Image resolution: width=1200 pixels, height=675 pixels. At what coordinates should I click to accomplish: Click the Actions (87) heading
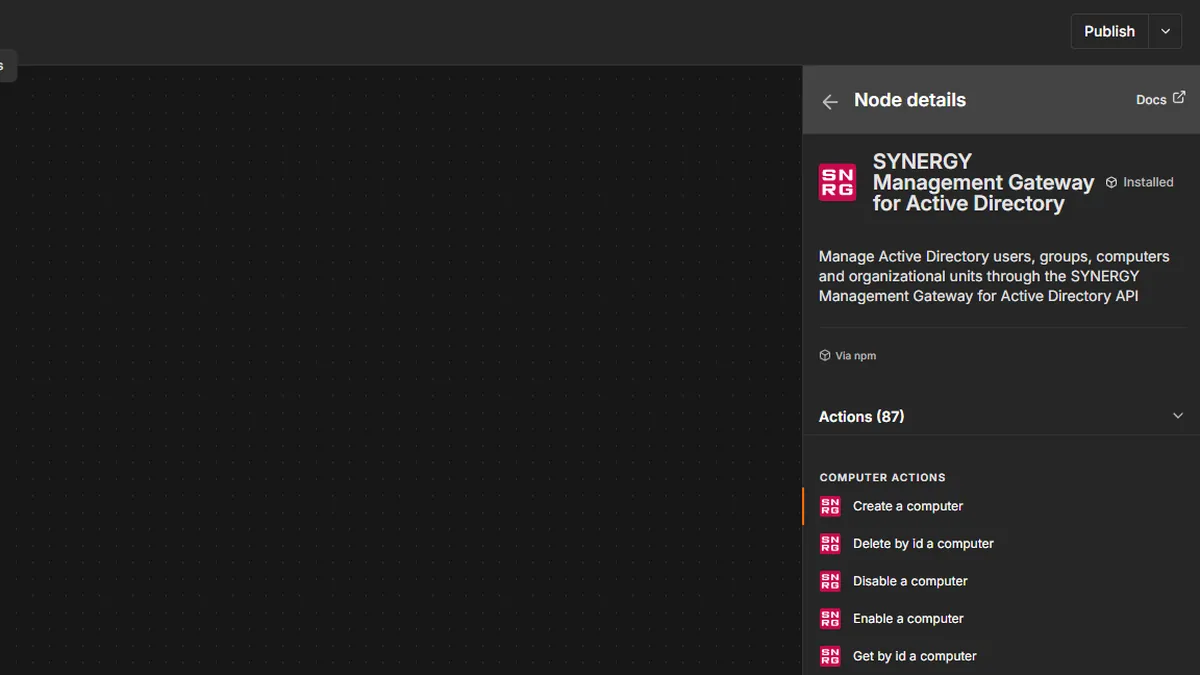click(861, 416)
